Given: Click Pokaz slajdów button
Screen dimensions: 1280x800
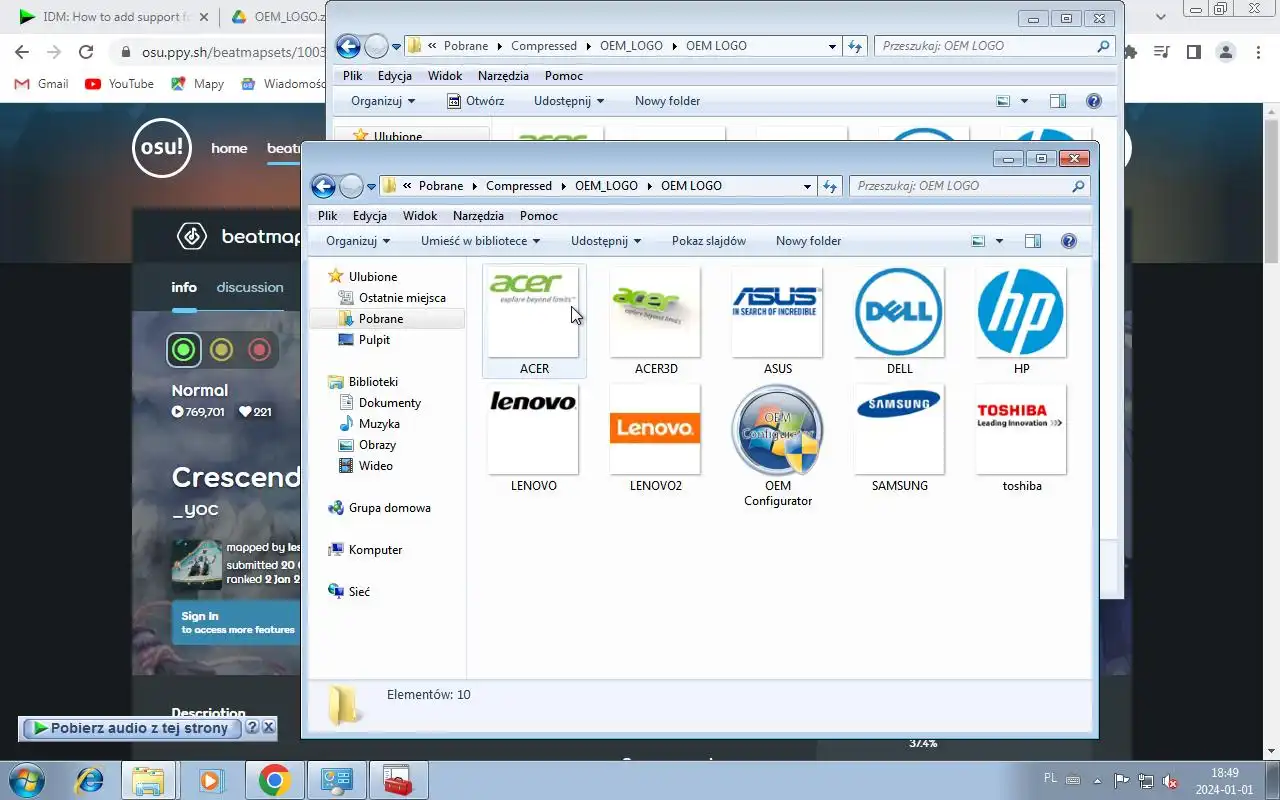Looking at the screenshot, I should 709,241.
